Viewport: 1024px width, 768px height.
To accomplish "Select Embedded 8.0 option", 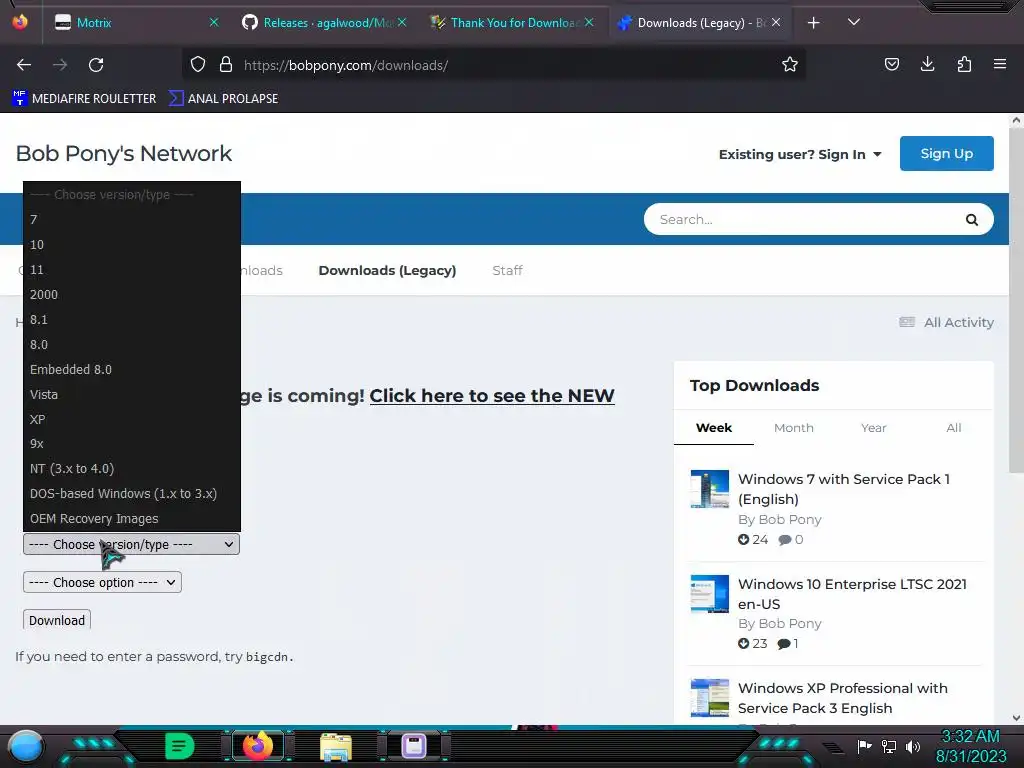I will point(131,369).
